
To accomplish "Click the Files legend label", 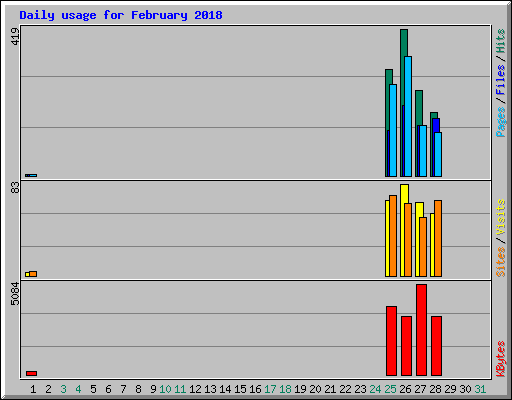I will coord(500,80).
